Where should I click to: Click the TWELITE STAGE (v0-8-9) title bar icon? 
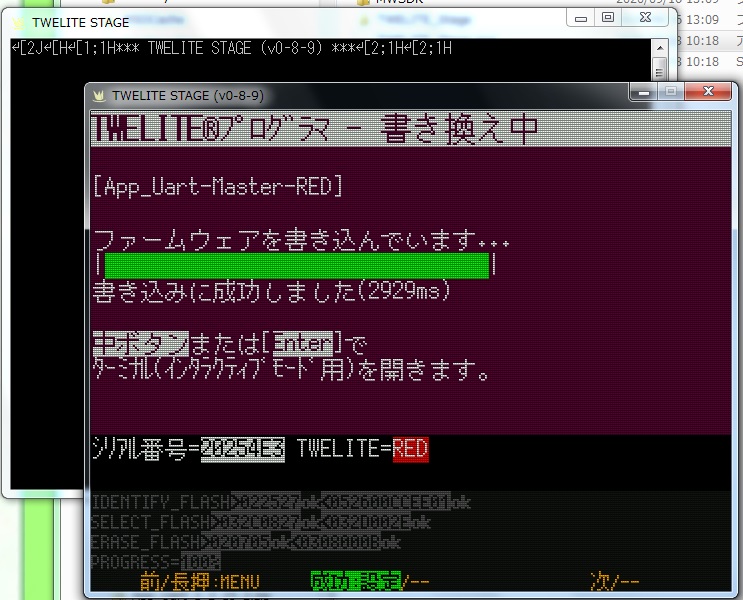99,96
